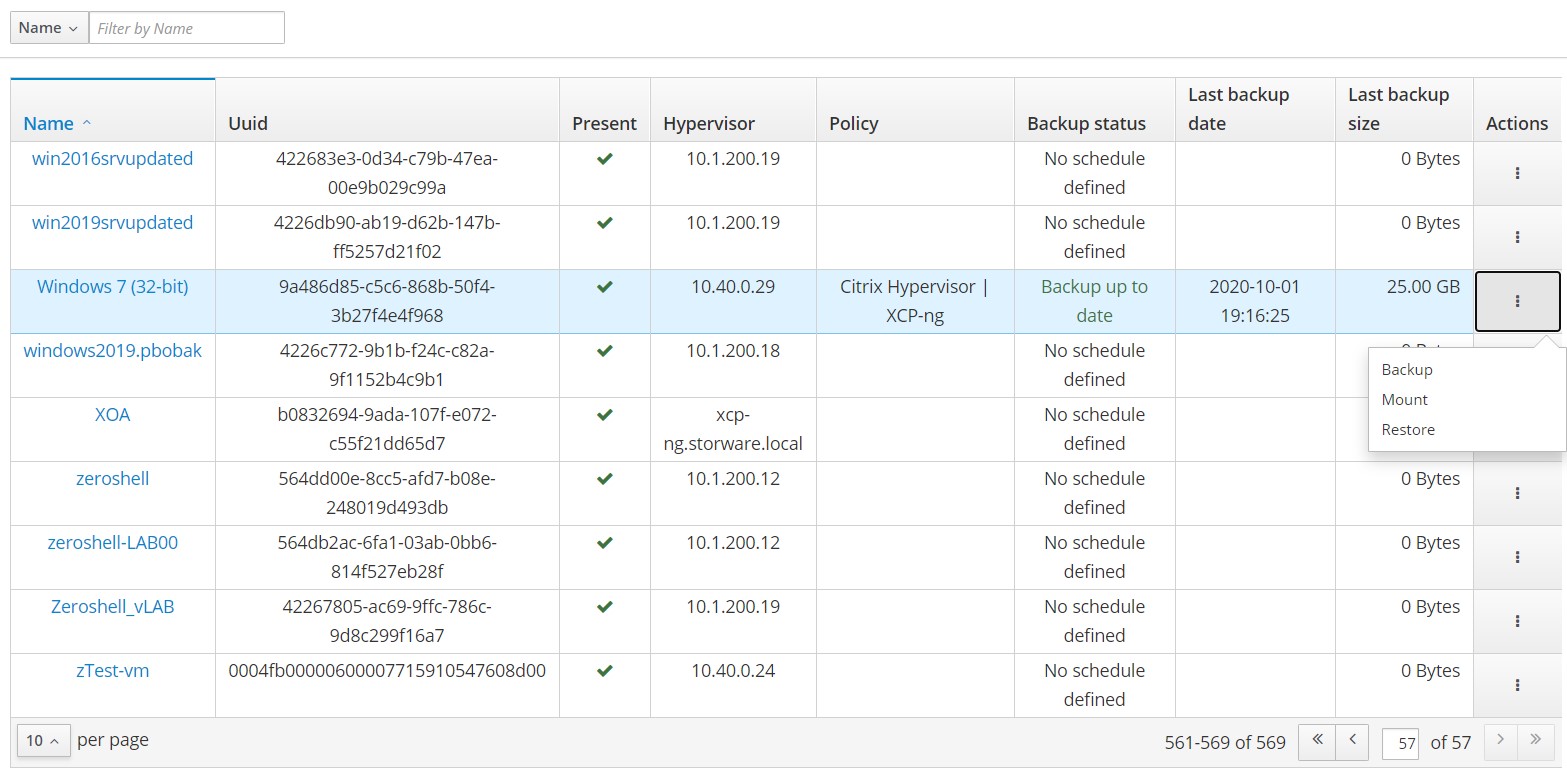The width and height of the screenshot is (1567, 772).
Task: Open the windows2019.pbobak VM link
Action: coord(112,351)
